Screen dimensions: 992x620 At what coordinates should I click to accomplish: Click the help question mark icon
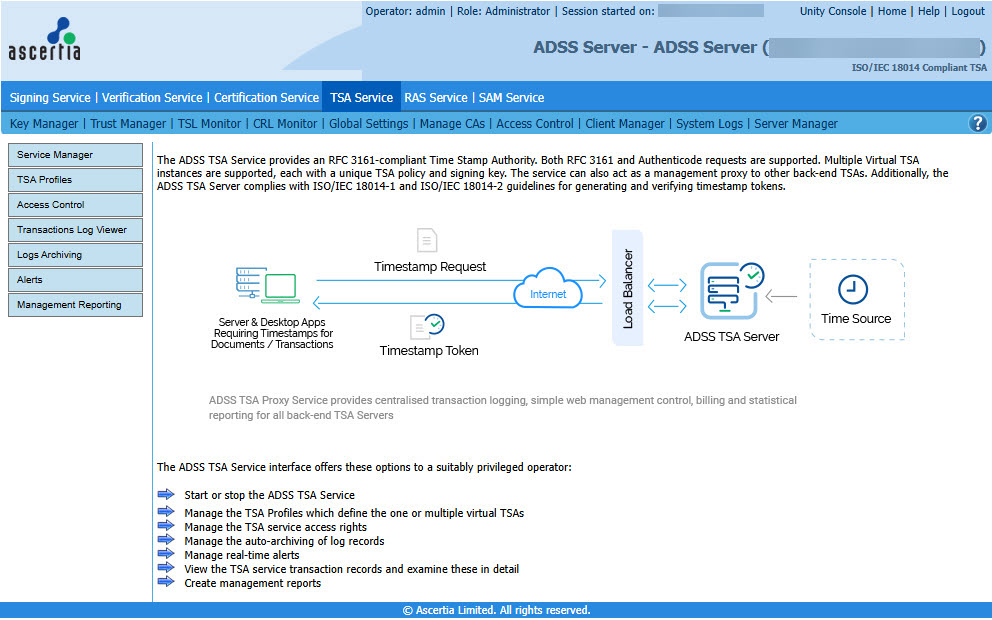coord(978,124)
